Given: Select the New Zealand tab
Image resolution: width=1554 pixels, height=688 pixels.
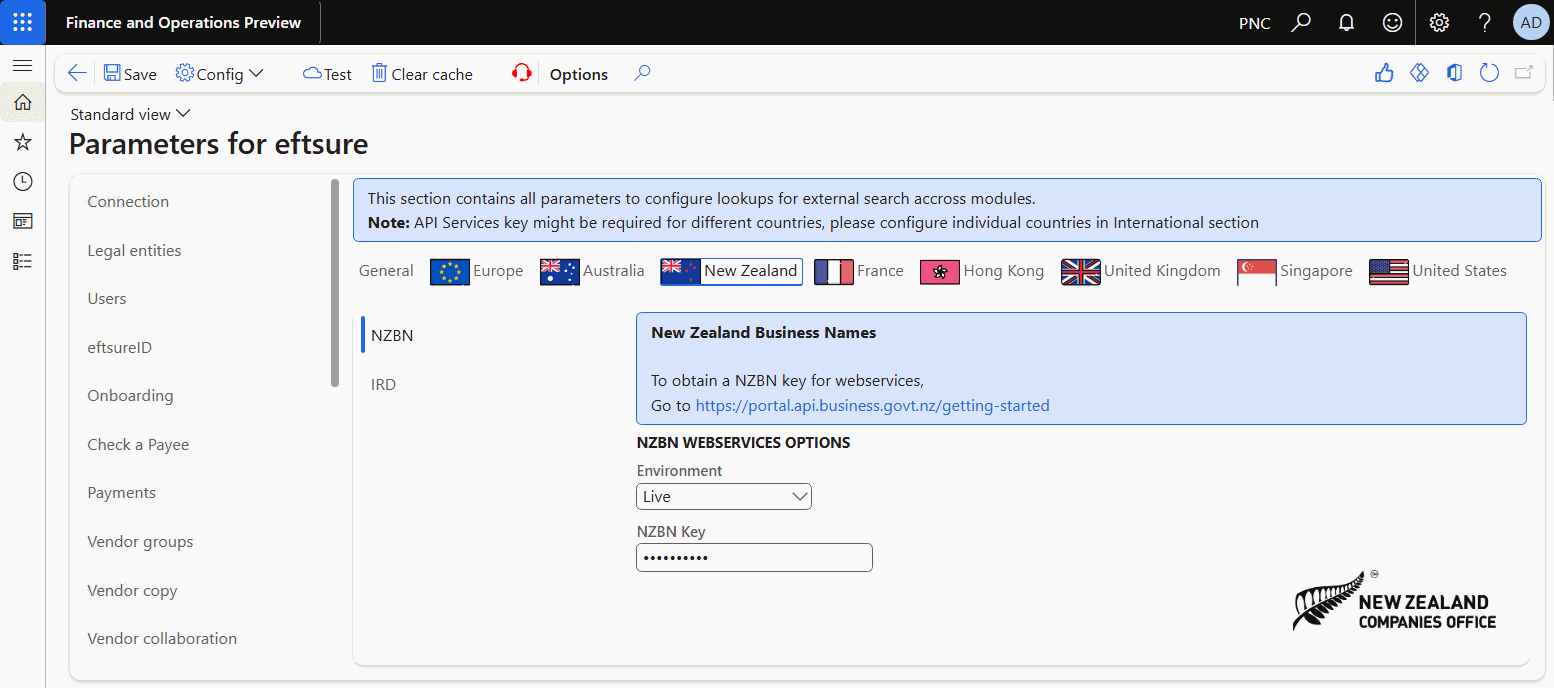Looking at the screenshot, I should pos(731,271).
